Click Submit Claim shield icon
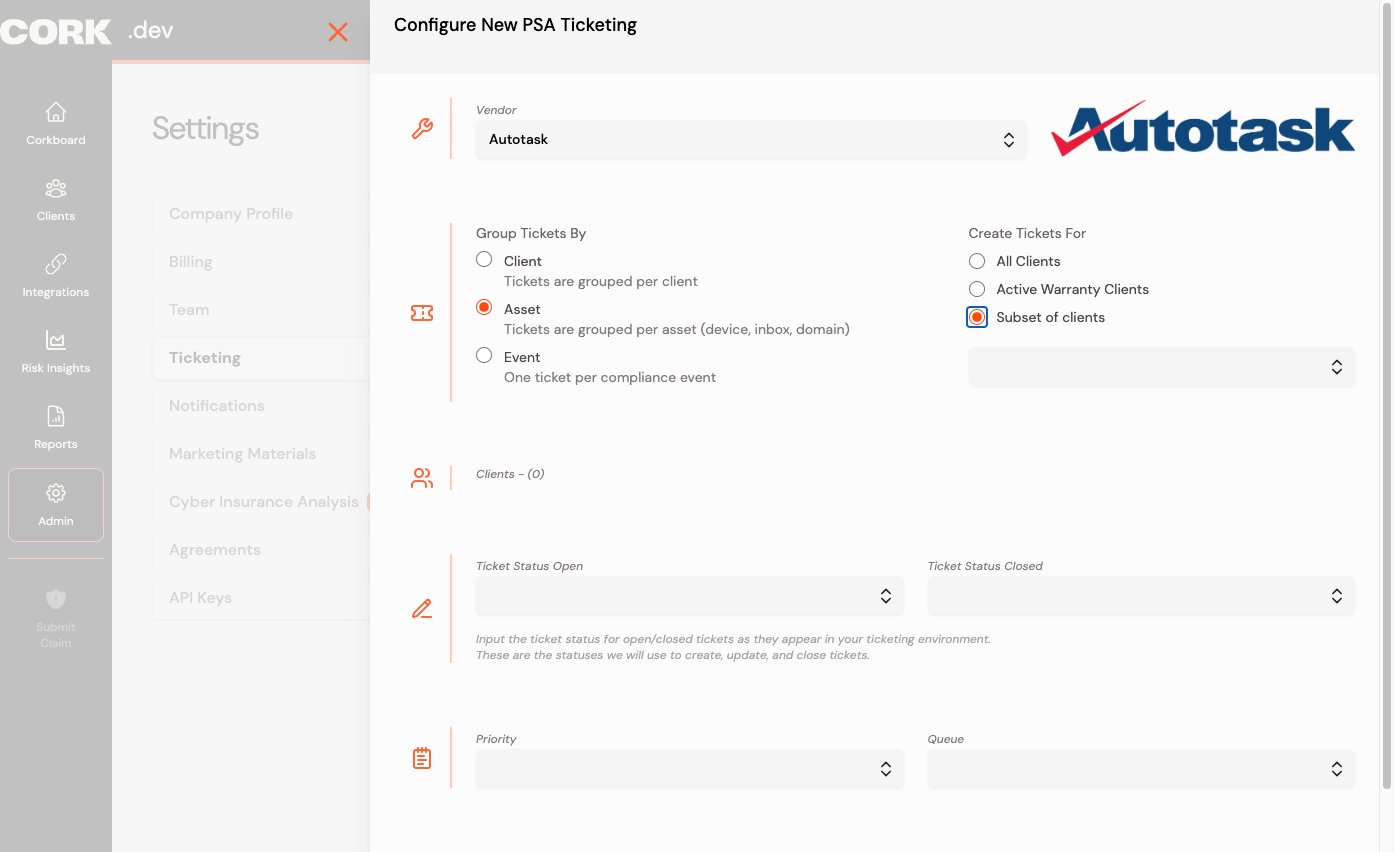 (x=56, y=599)
